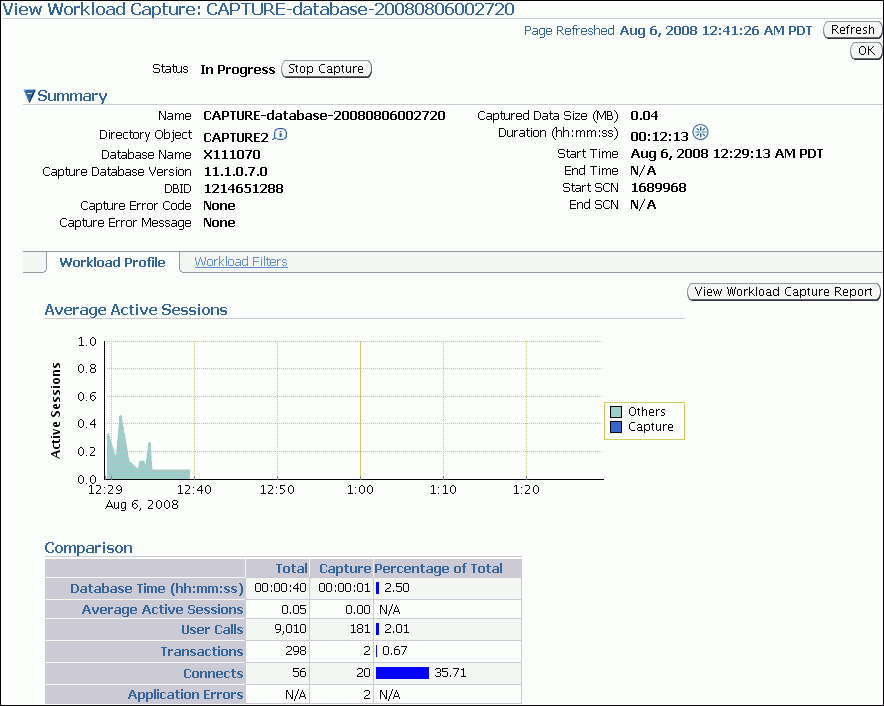Click the Captured Data Size value 0.04

[644, 116]
